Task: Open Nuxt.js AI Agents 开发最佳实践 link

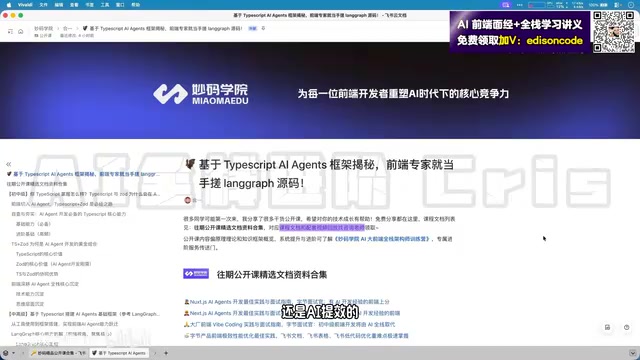Action: coord(289,302)
